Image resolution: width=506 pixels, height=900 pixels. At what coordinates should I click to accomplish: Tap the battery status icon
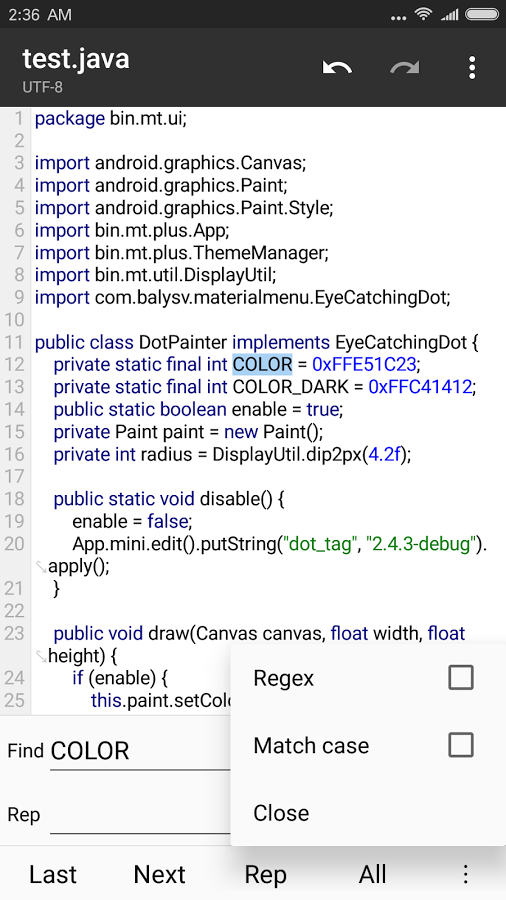tap(482, 14)
